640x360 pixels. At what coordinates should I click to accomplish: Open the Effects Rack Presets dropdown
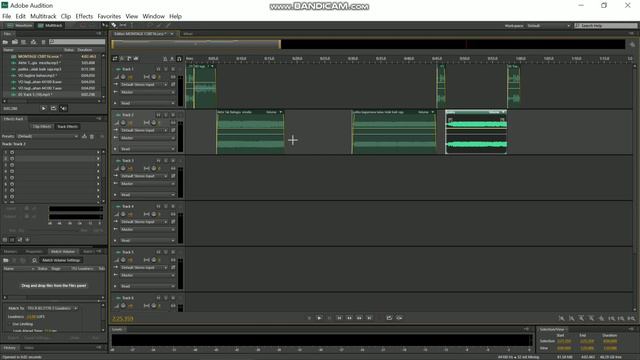(x=47, y=136)
